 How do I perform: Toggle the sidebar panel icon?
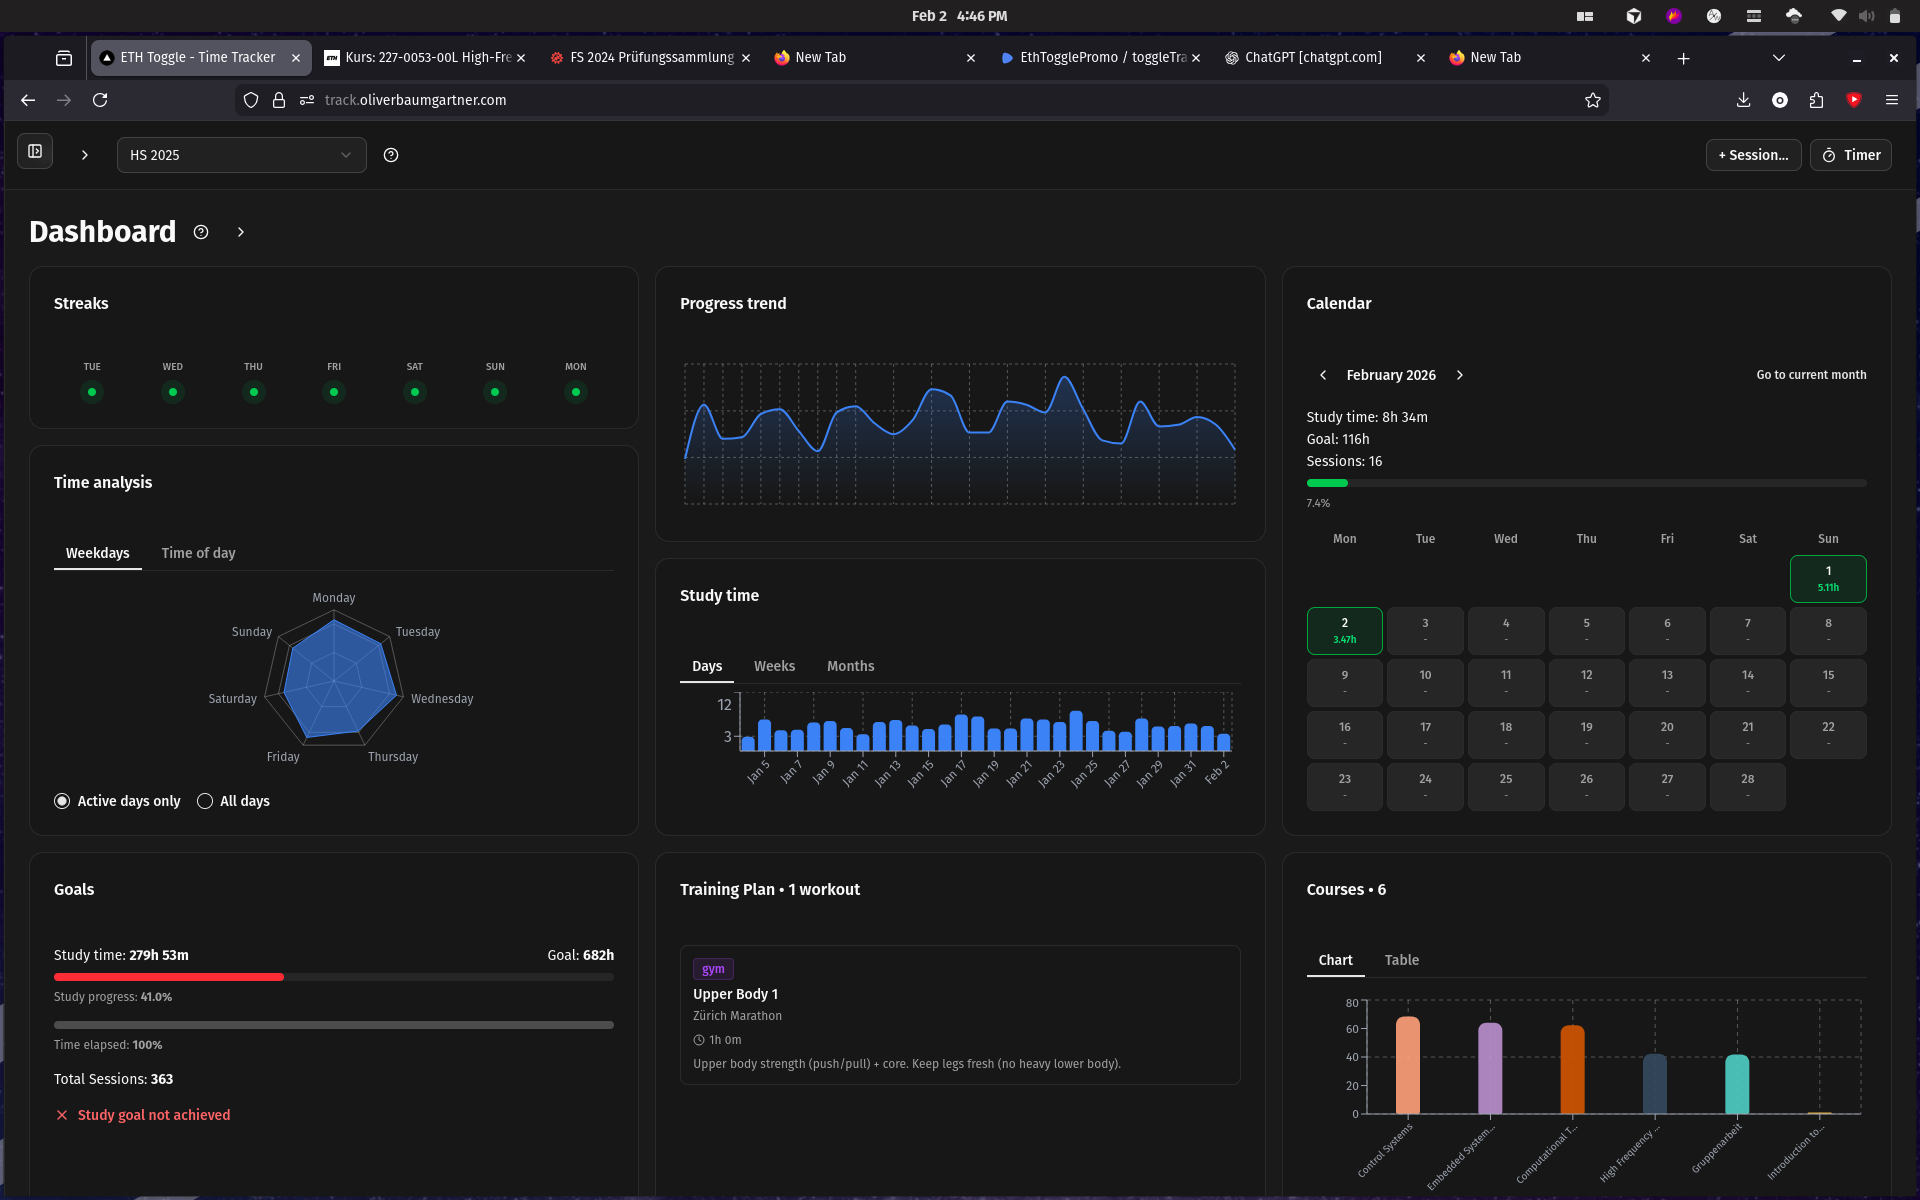[35, 152]
